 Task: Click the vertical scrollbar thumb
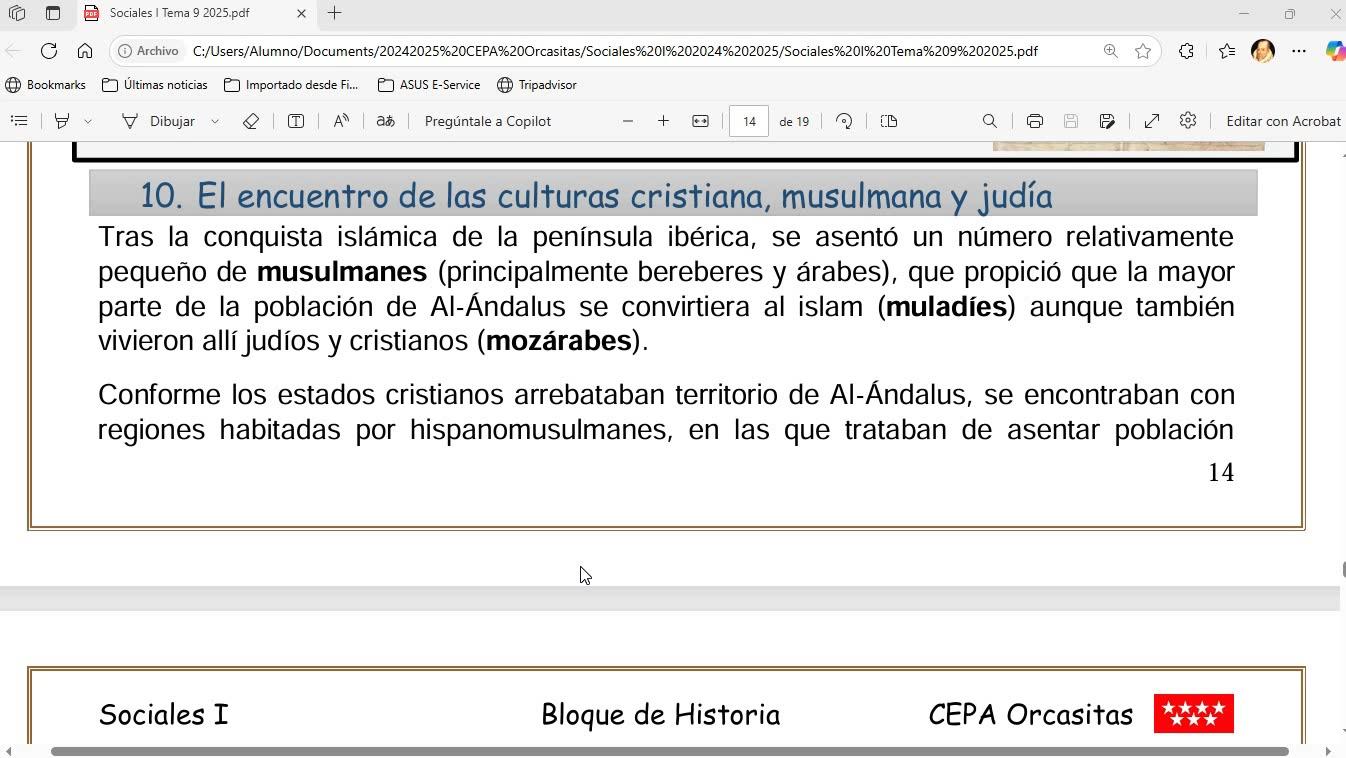pyautogui.click(x=1344, y=570)
